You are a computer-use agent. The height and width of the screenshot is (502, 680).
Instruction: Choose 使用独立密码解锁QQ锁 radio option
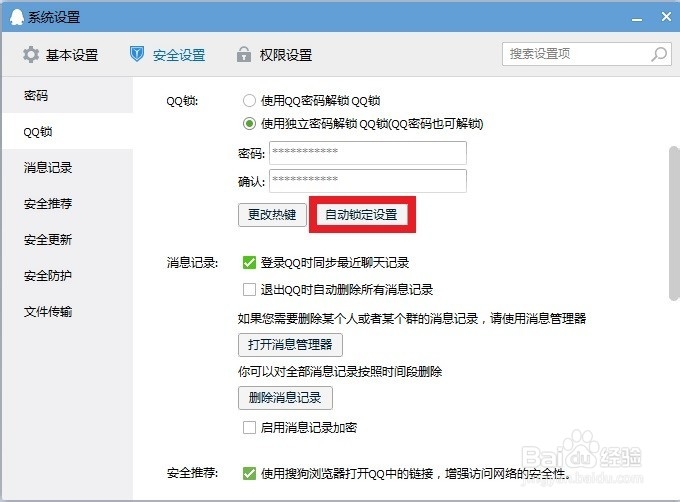tap(249, 124)
